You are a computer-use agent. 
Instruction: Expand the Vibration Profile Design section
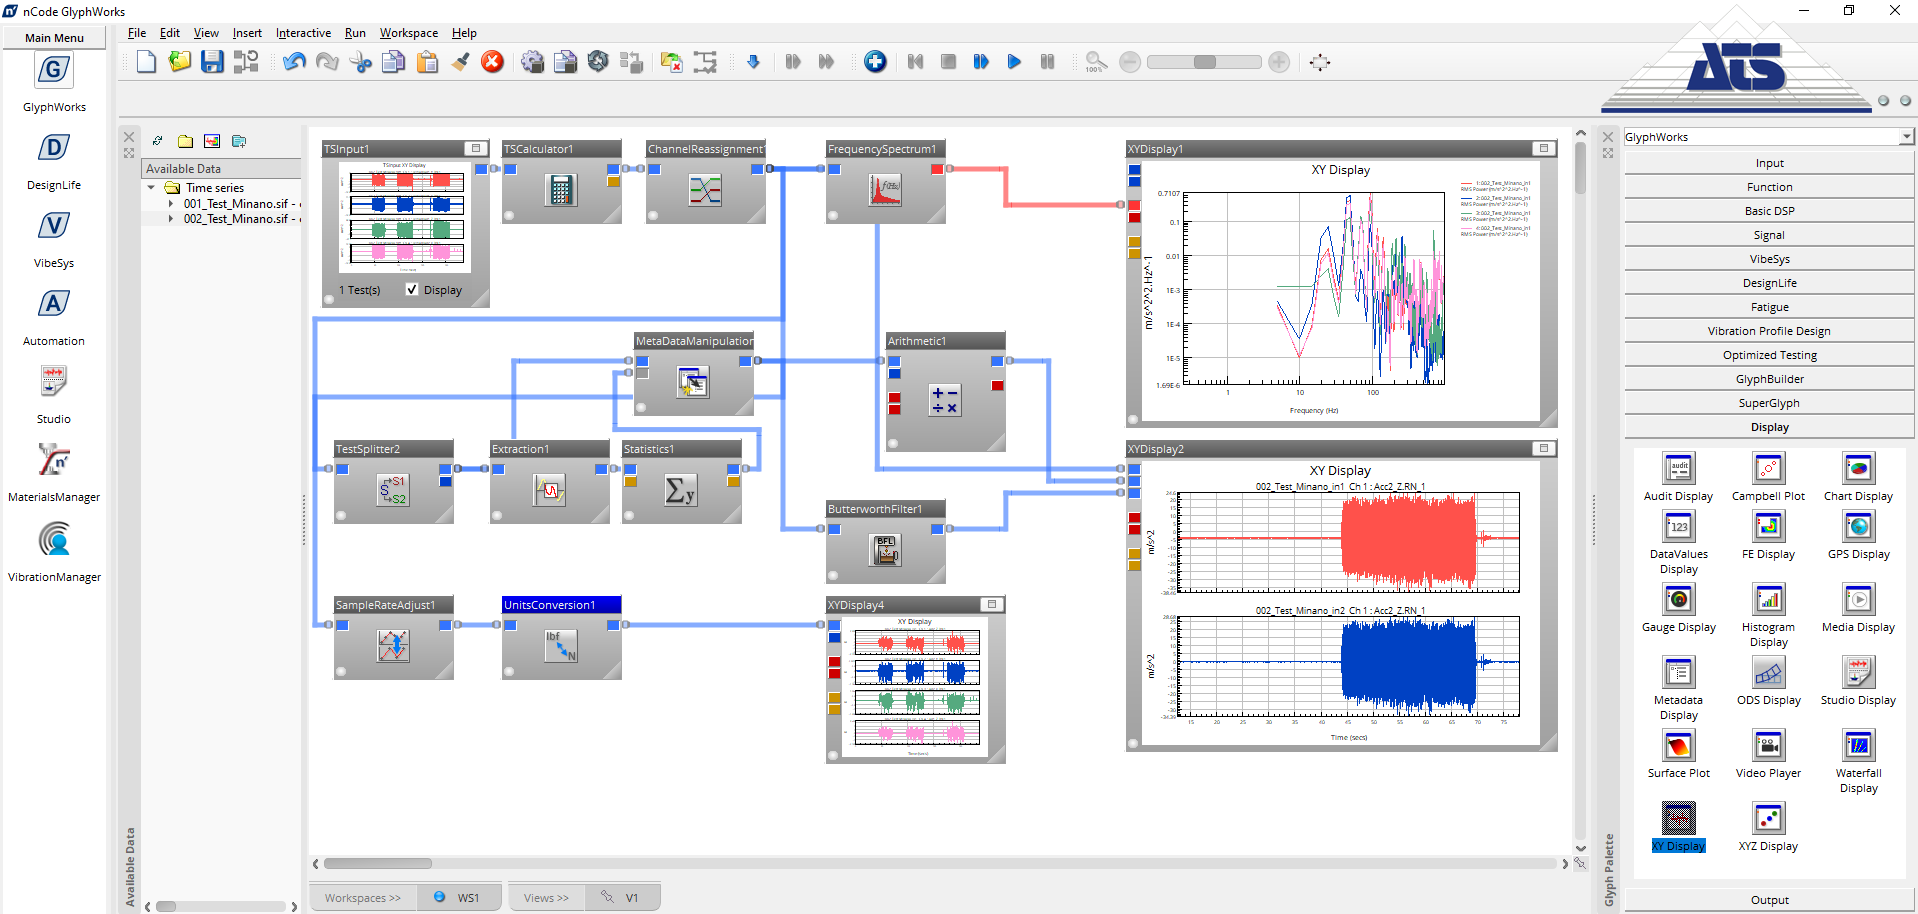coord(1769,331)
